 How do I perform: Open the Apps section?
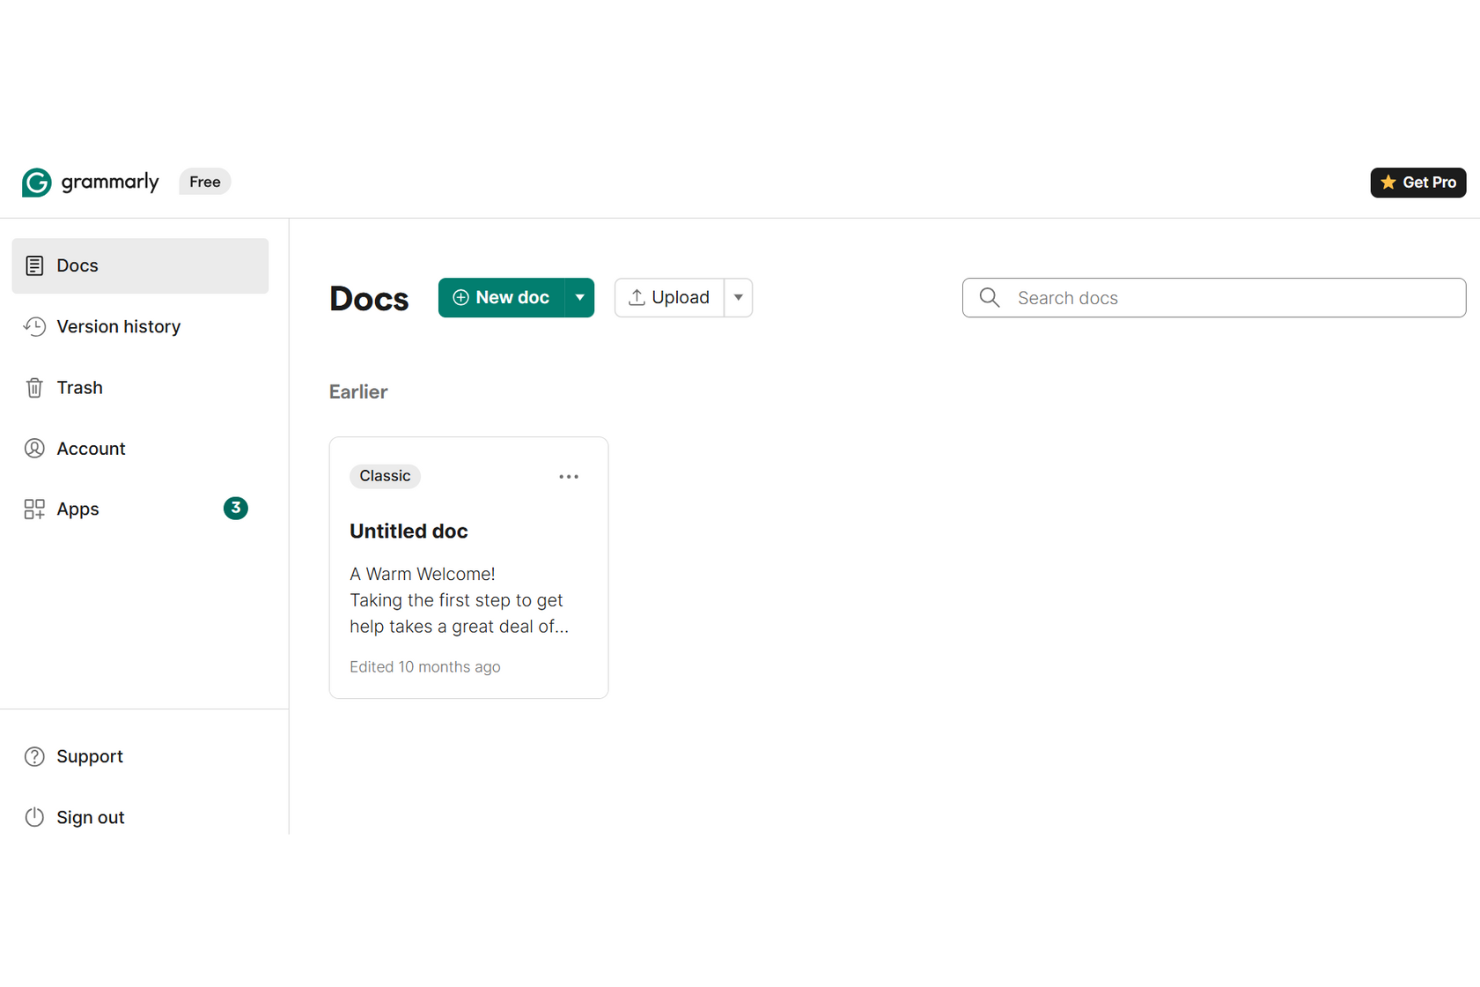pos(140,509)
